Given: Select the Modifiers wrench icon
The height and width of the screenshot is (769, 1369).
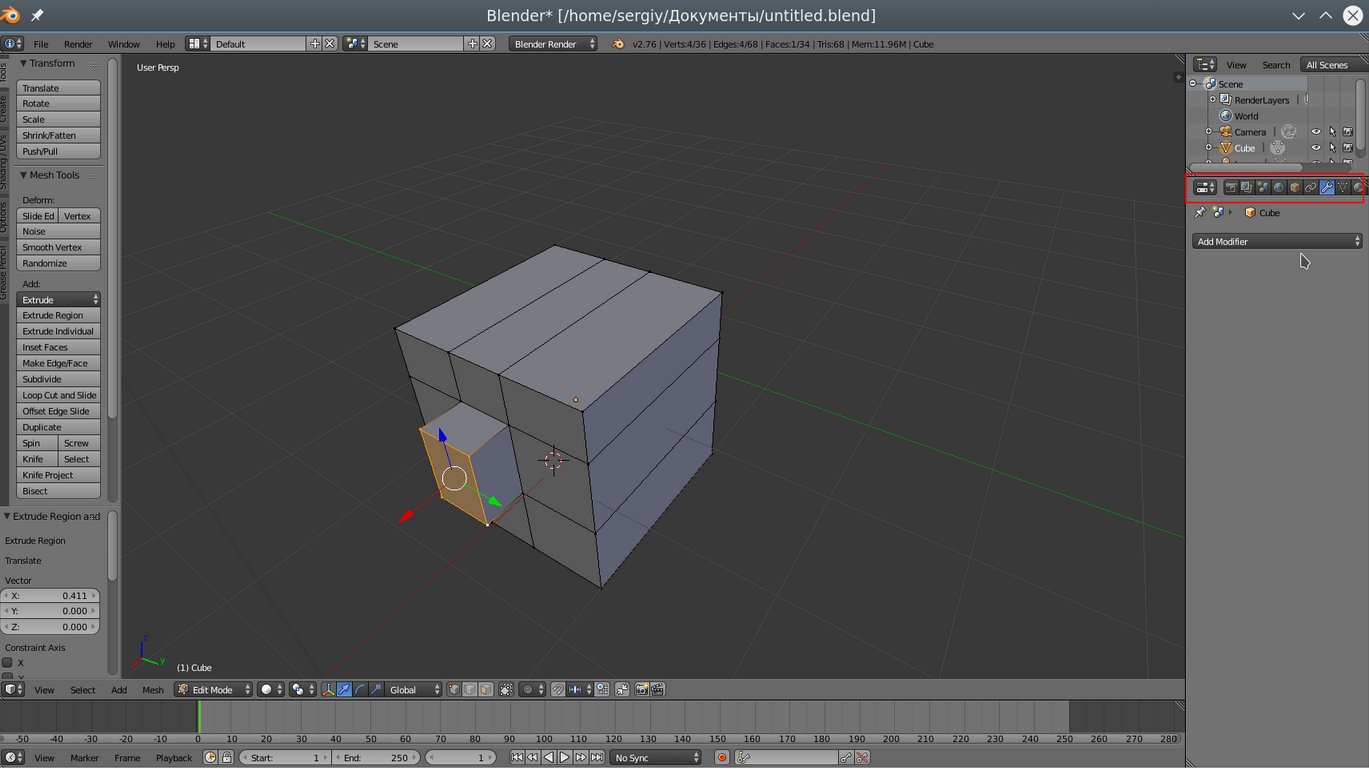Looking at the screenshot, I should (x=1327, y=188).
